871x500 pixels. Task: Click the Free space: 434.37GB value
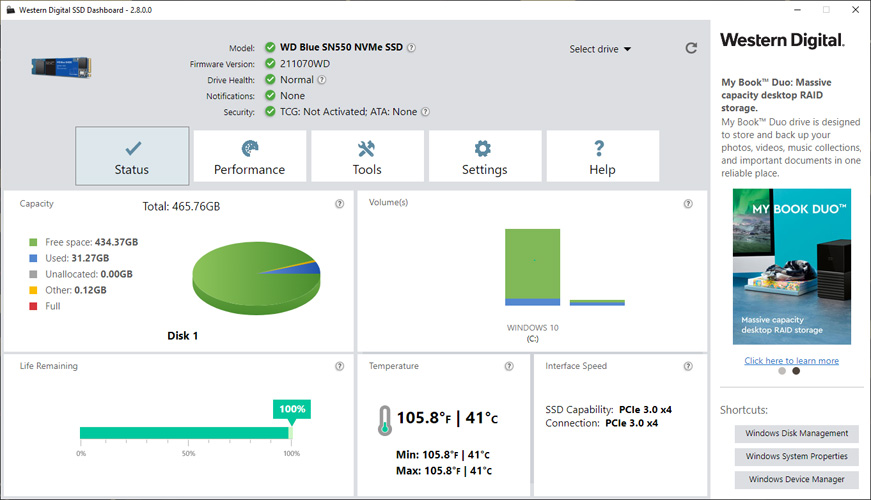(116, 242)
